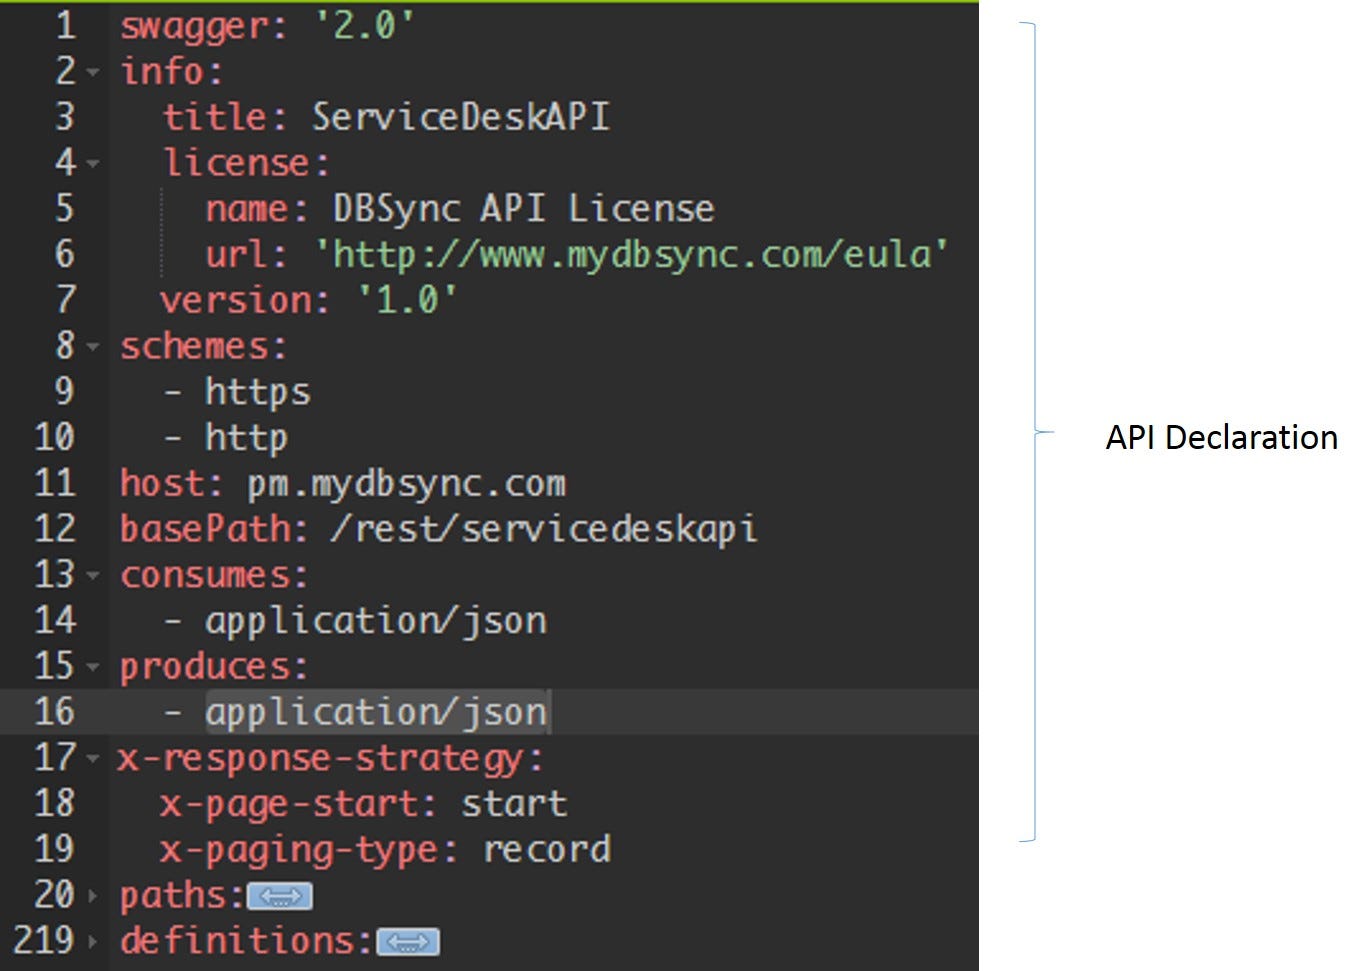Viewport: 1362px width, 971px height.
Task: Expand the paths block fold arrow
Action: pos(93,896)
